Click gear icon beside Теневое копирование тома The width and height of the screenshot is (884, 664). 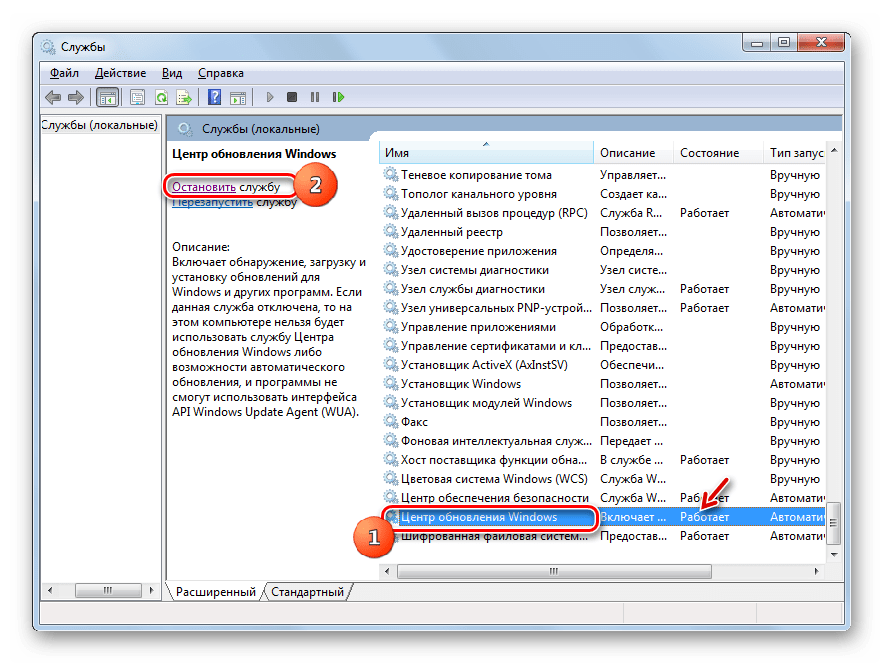tap(391, 174)
